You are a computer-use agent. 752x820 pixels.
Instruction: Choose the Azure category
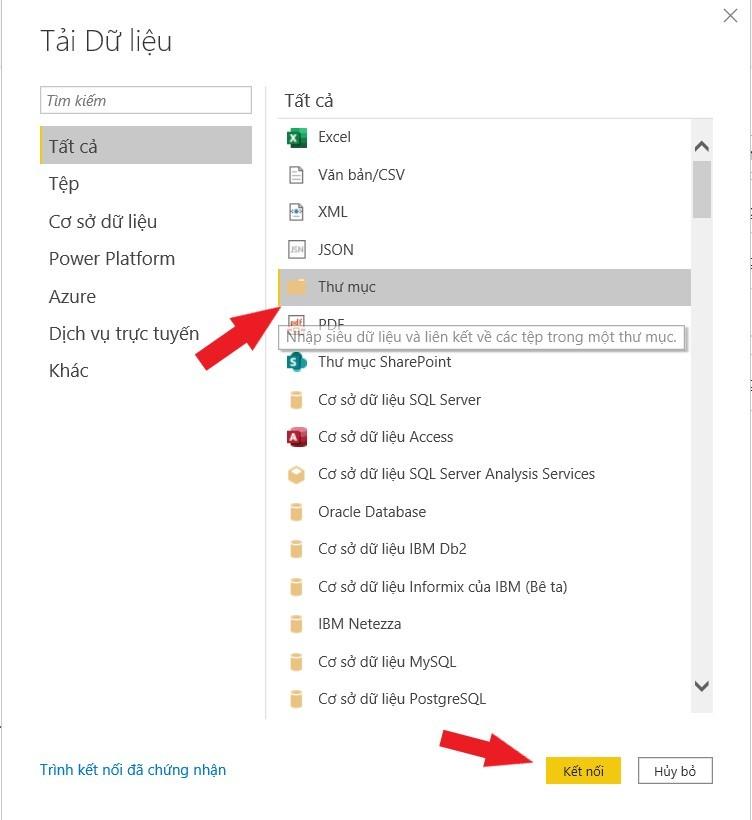(146, 297)
